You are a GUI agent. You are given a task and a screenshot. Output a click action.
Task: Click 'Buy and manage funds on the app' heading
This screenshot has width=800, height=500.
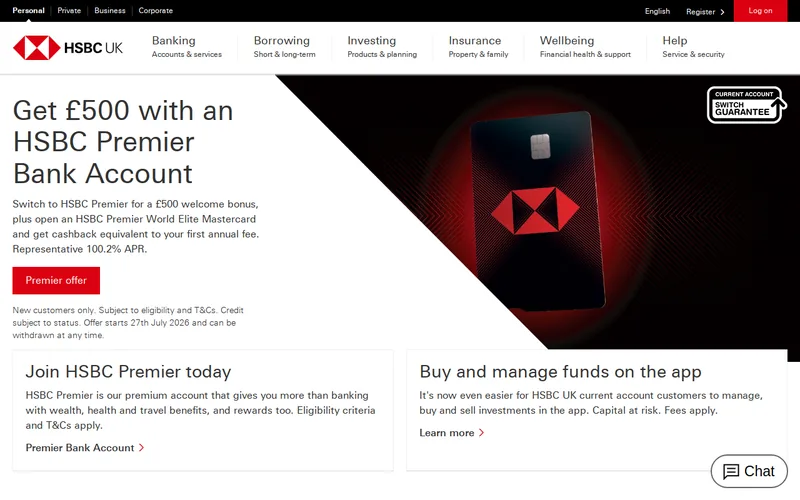(560, 371)
